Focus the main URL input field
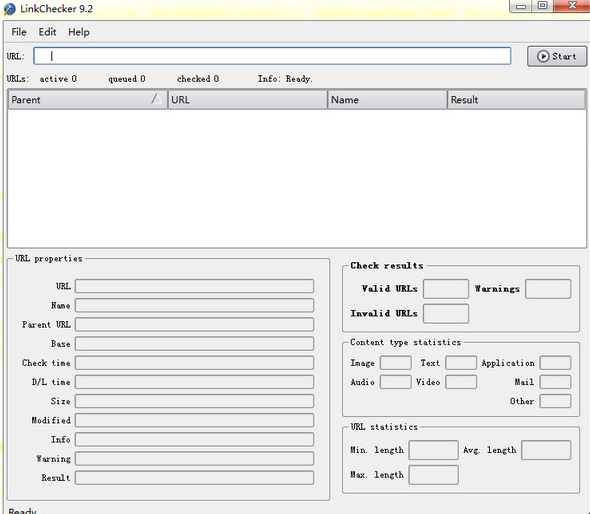The image size is (590, 514). pos(272,56)
